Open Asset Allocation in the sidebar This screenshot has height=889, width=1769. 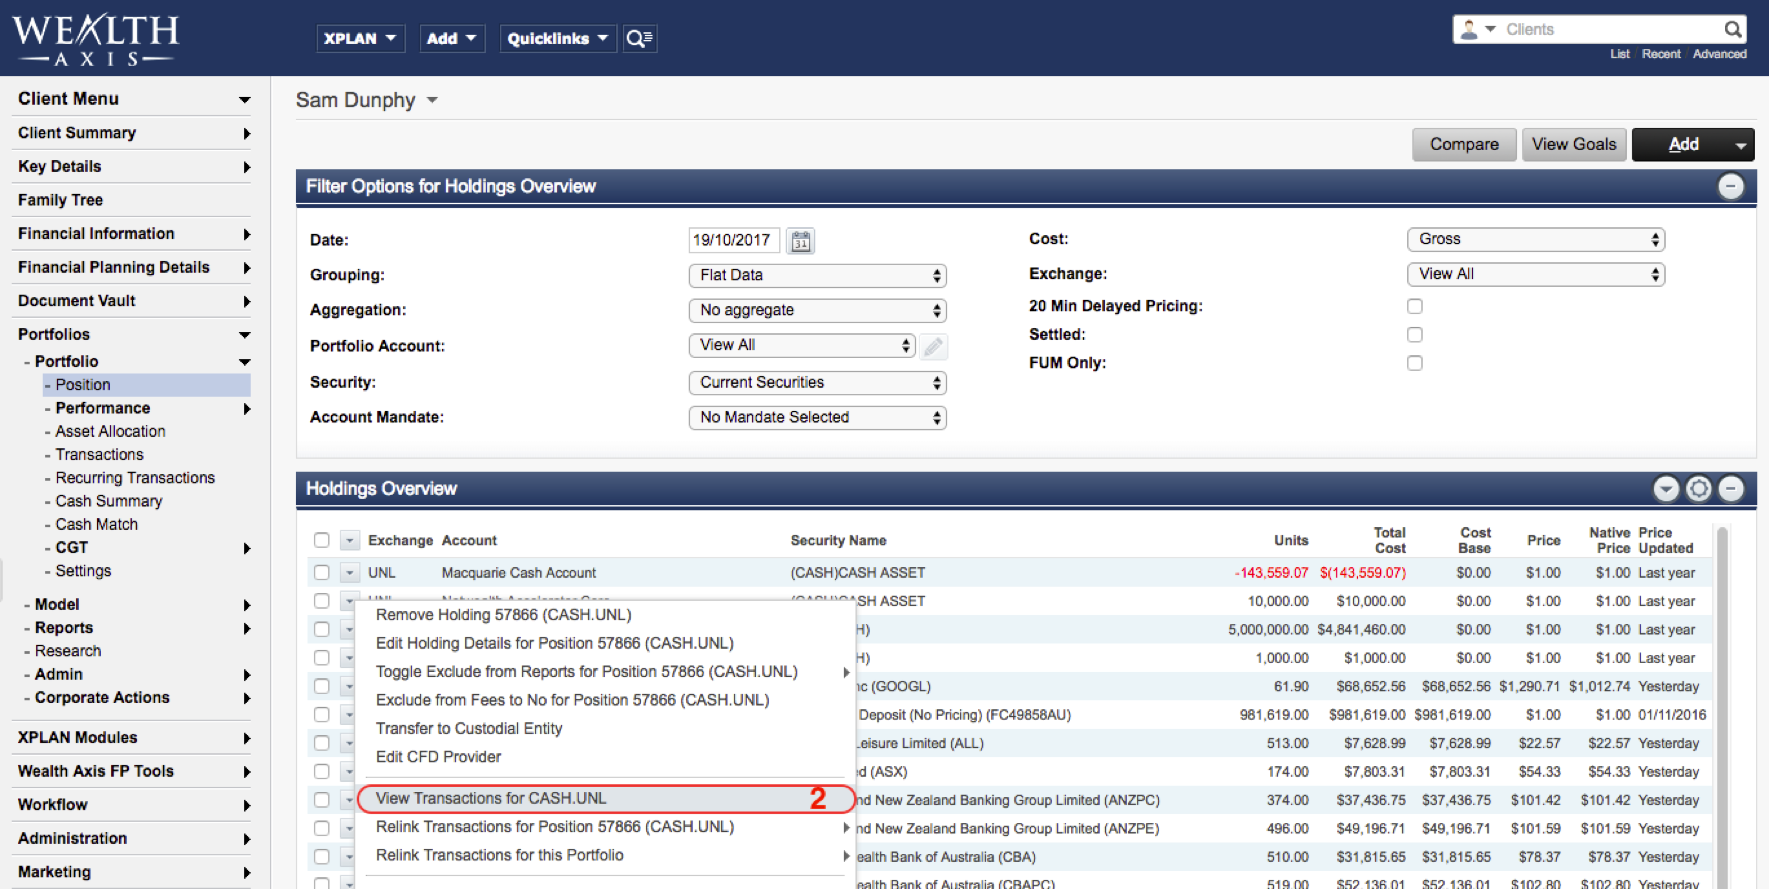110,431
